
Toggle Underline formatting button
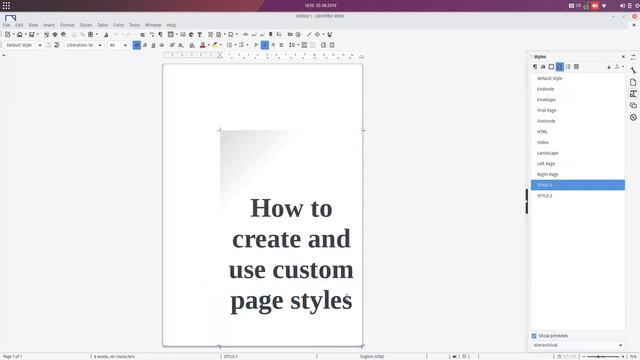point(153,45)
